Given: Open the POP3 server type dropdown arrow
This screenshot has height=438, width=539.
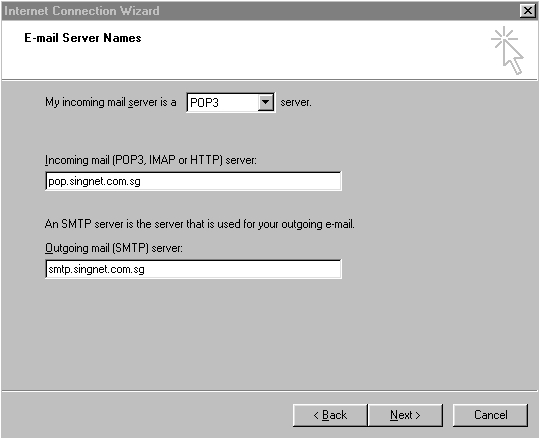Looking at the screenshot, I should click(x=265, y=102).
